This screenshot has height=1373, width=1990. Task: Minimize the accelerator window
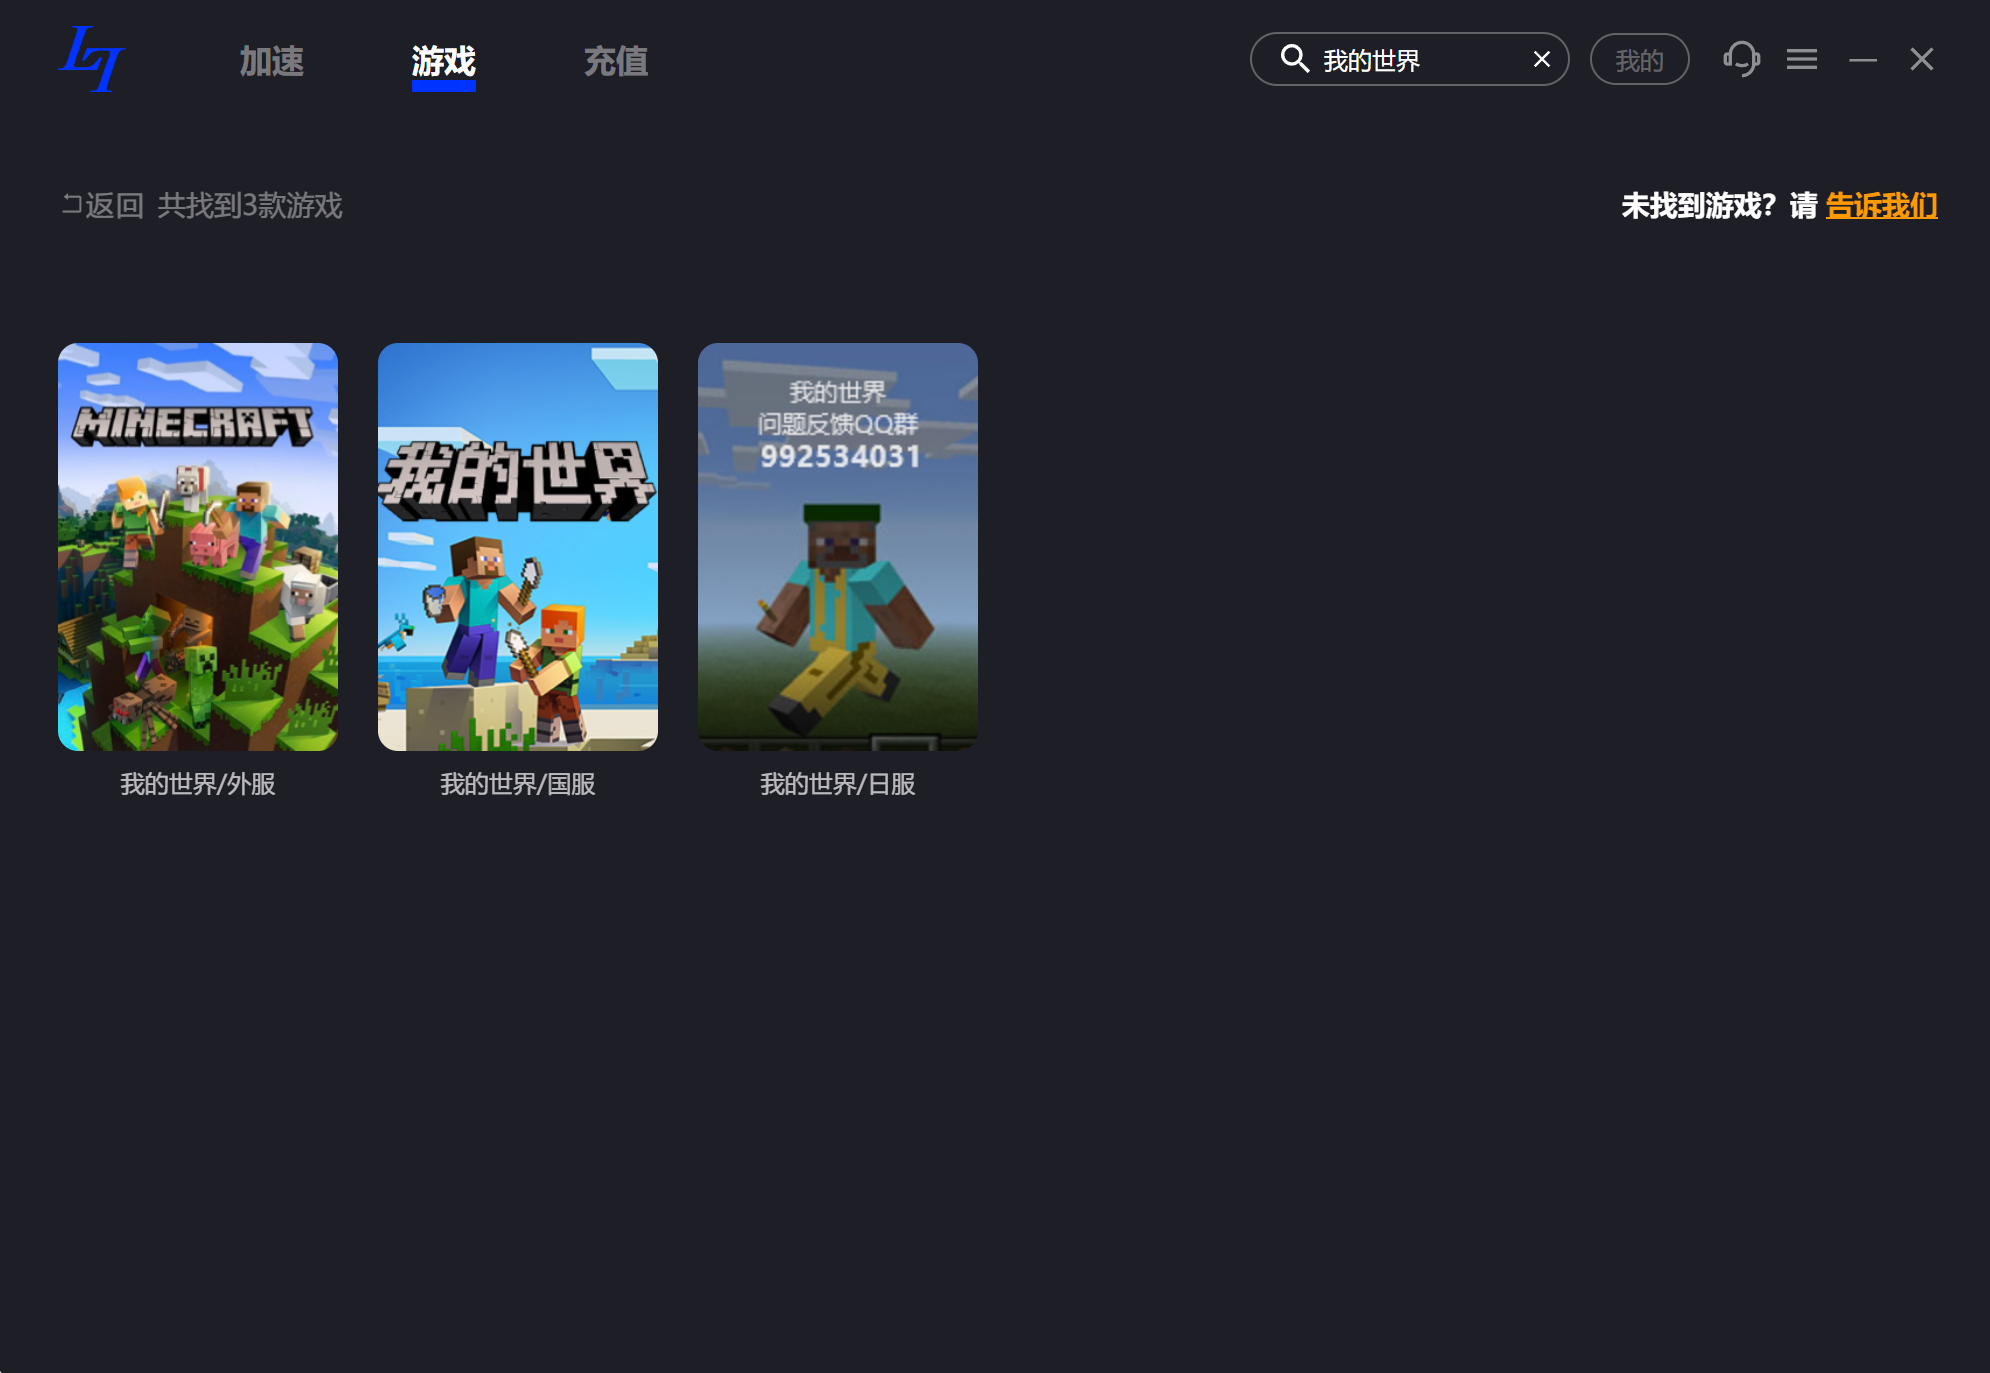1862,60
